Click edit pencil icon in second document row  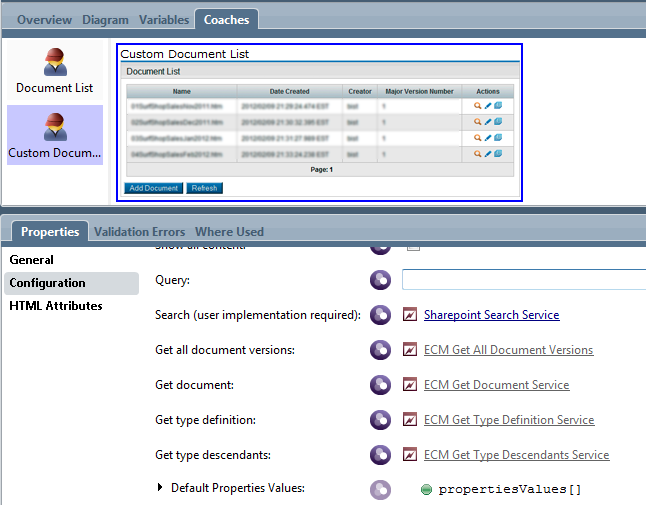488,122
